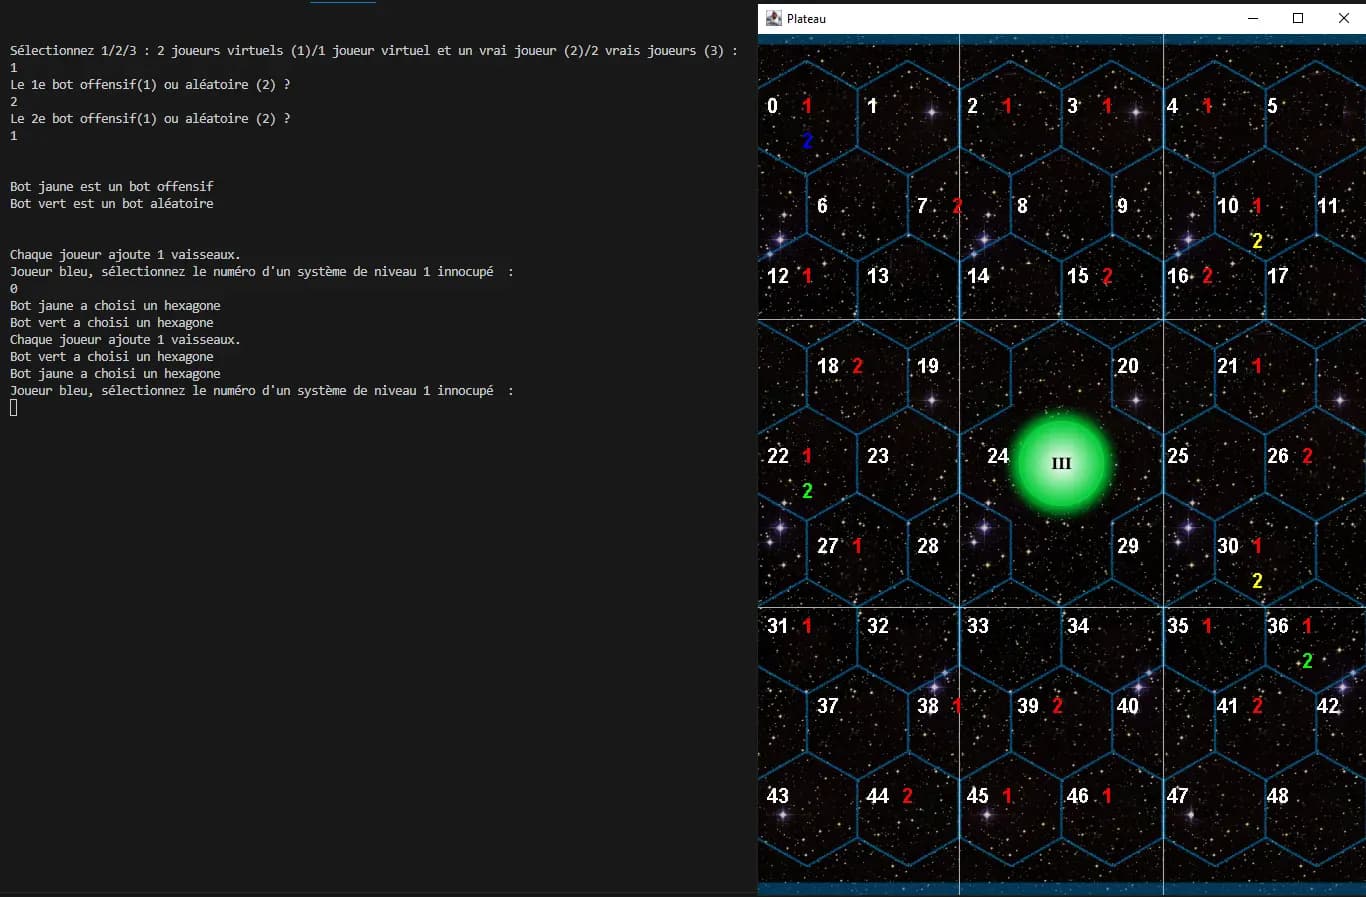Choose hexagon labeled 36
This screenshot has width=1366, height=897.
tap(1278, 626)
